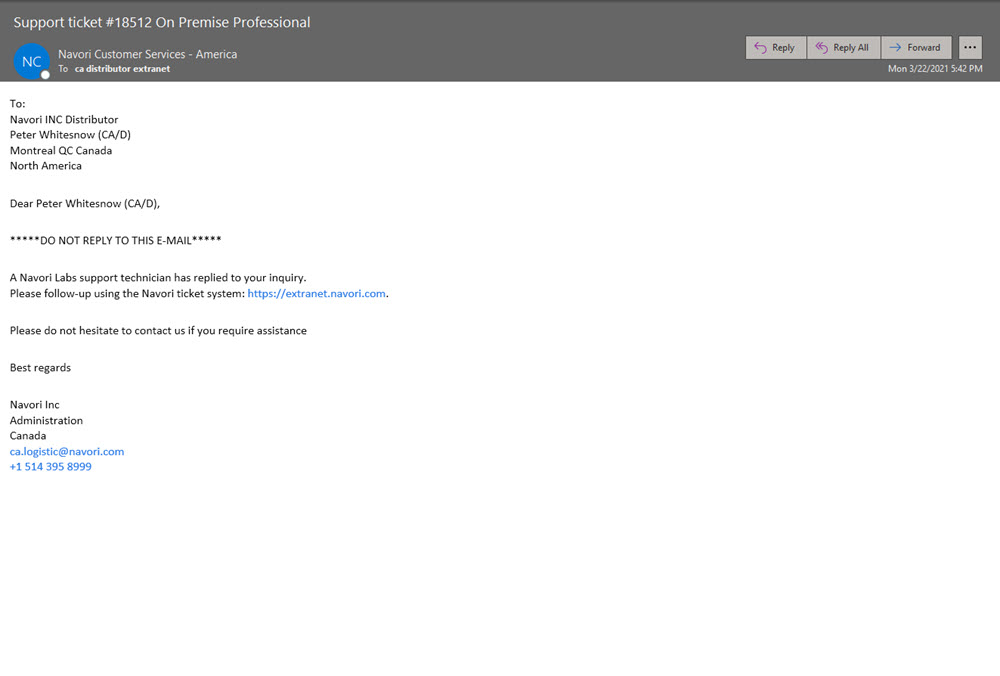Click the recipient ca distributor extranet
This screenshot has height=676, width=1000.
click(122, 69)
